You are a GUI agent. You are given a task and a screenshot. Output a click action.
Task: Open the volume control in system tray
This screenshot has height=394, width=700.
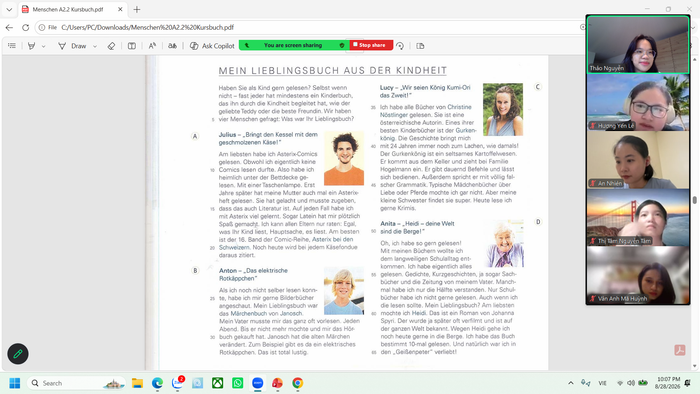[x=631, y=383]
